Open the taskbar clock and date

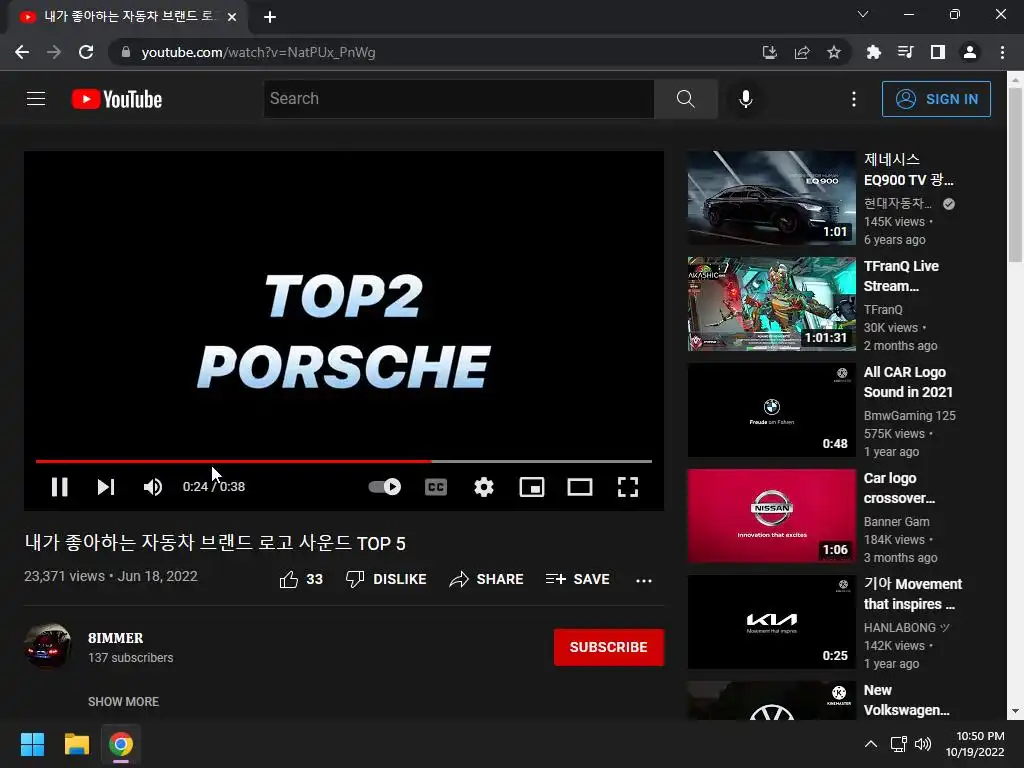point(975,744)
